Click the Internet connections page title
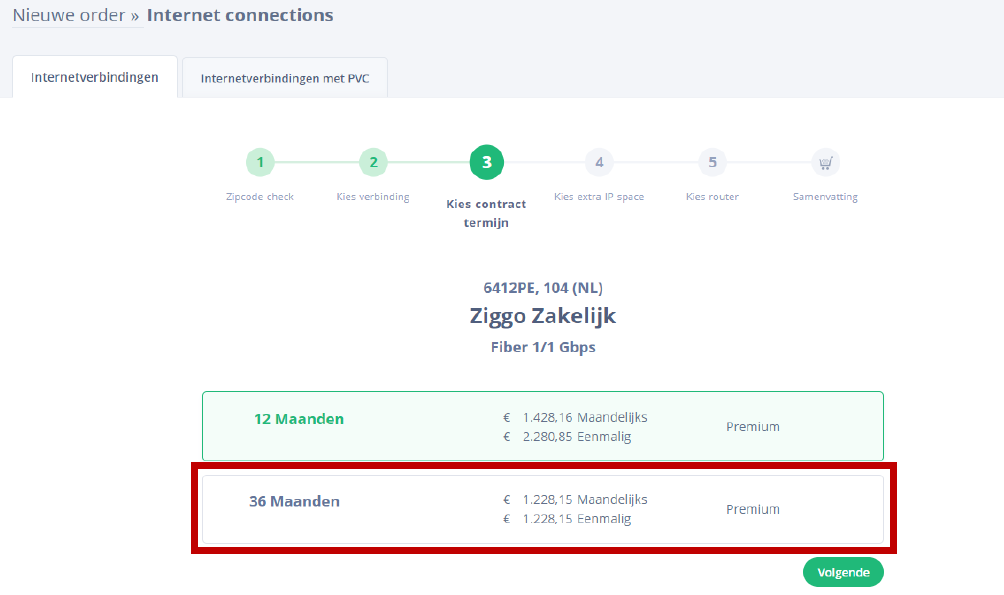 (240, 15)
